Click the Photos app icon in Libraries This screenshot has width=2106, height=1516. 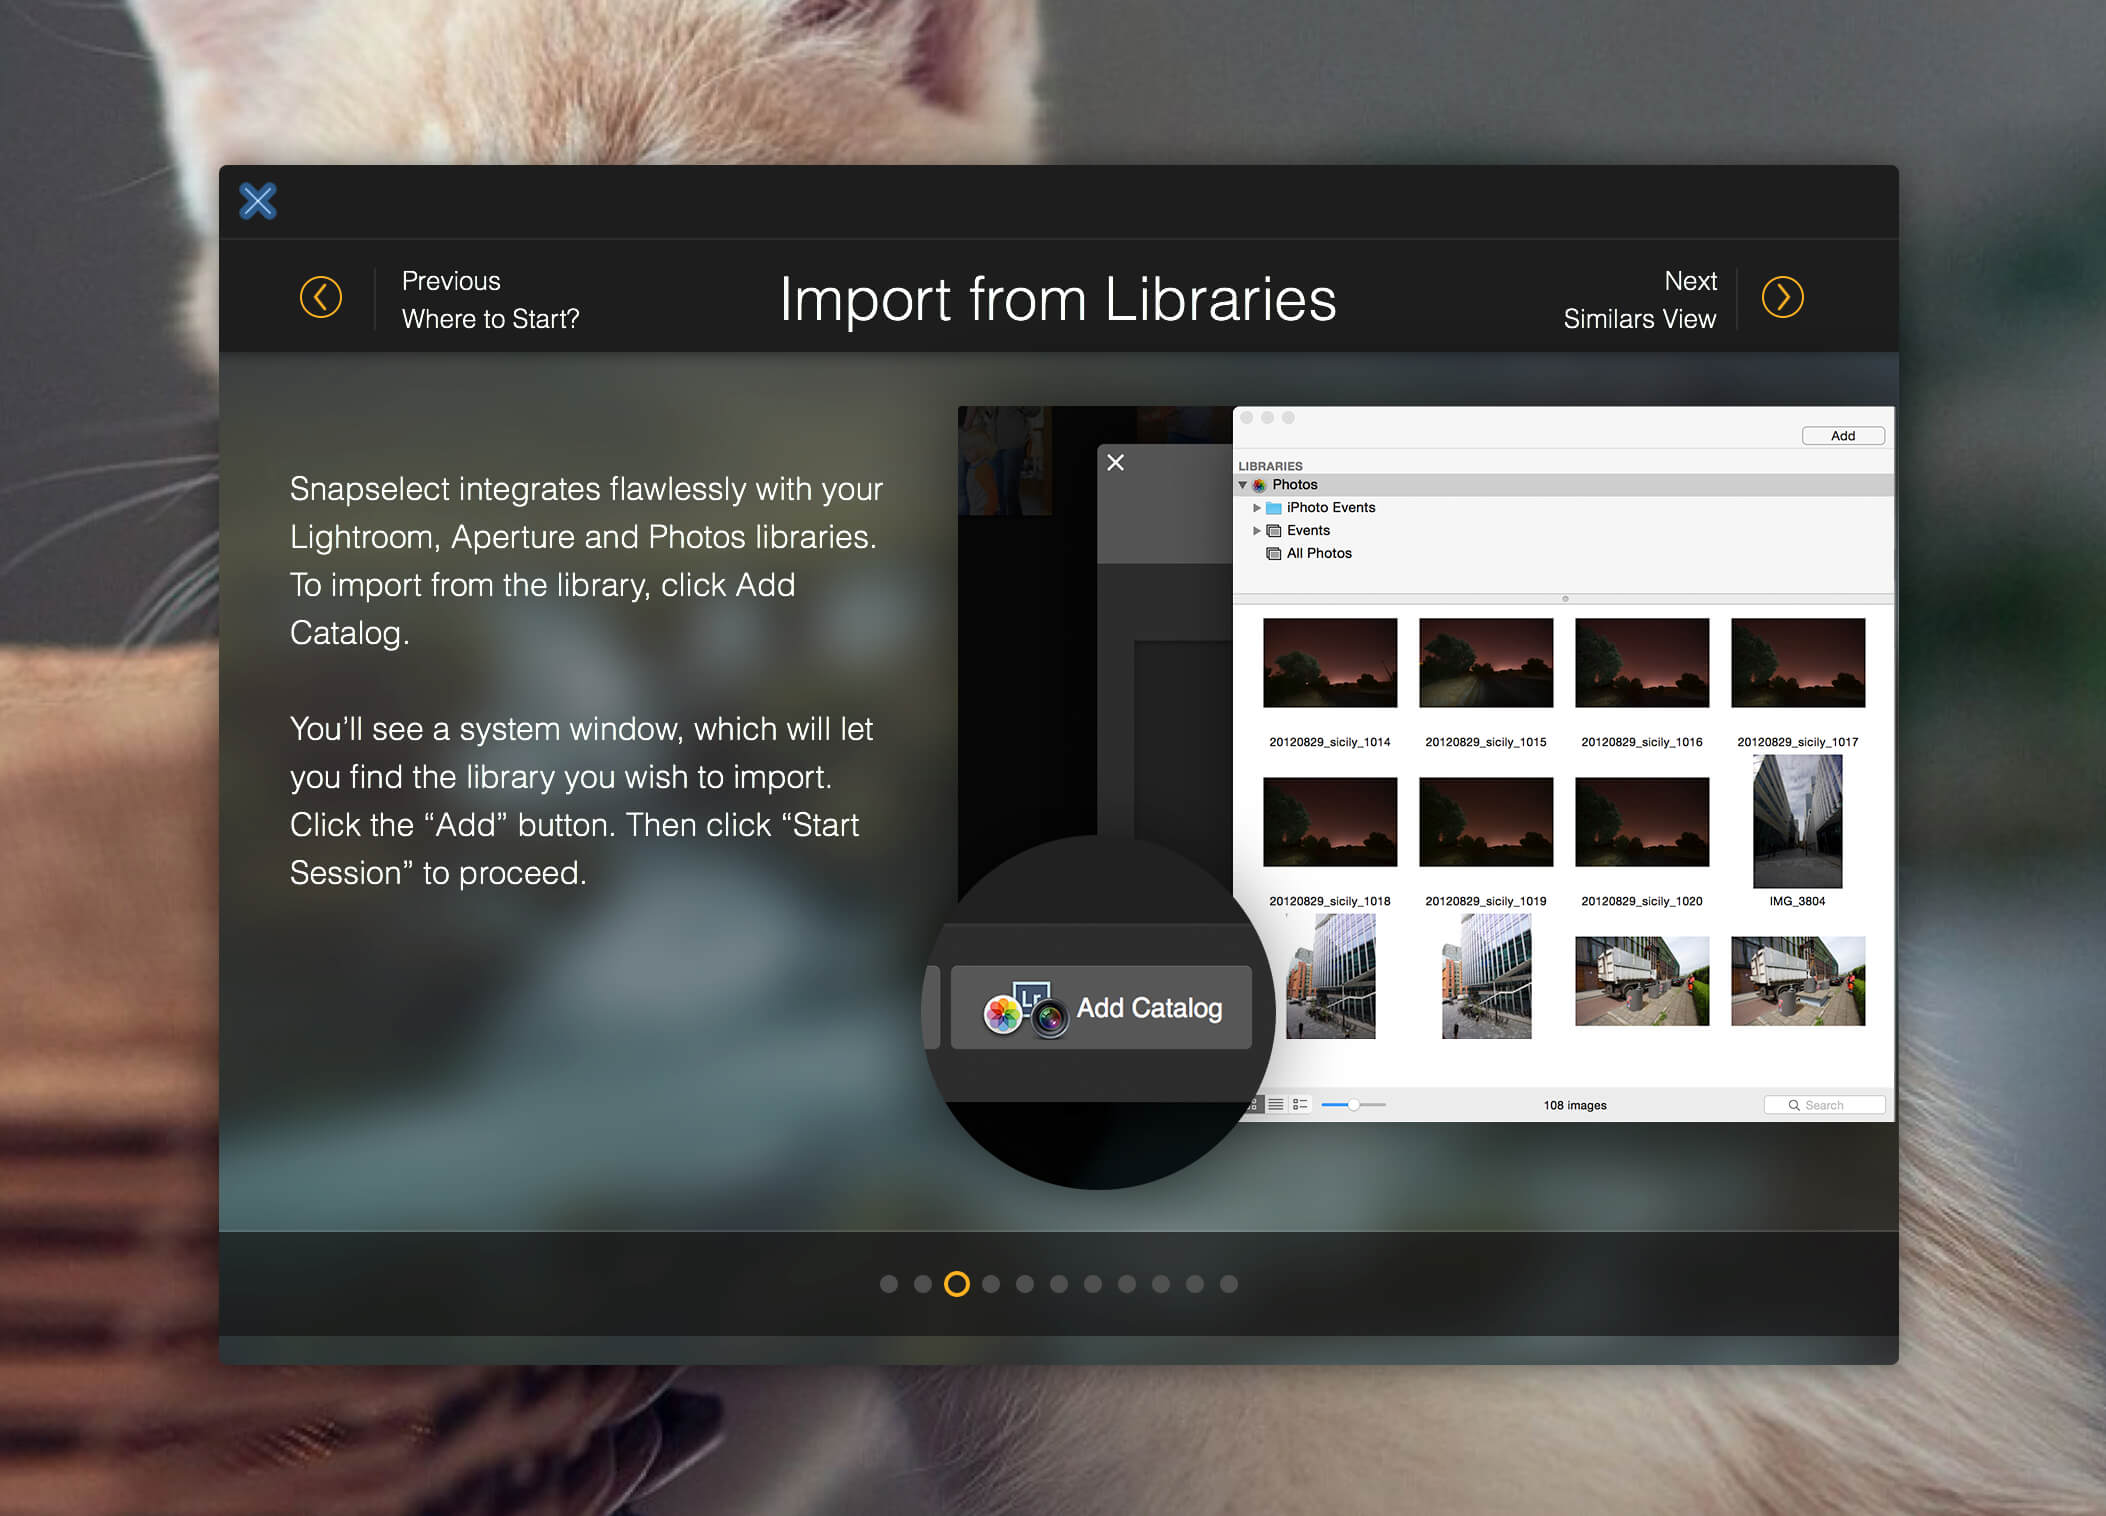(1259, 485)
